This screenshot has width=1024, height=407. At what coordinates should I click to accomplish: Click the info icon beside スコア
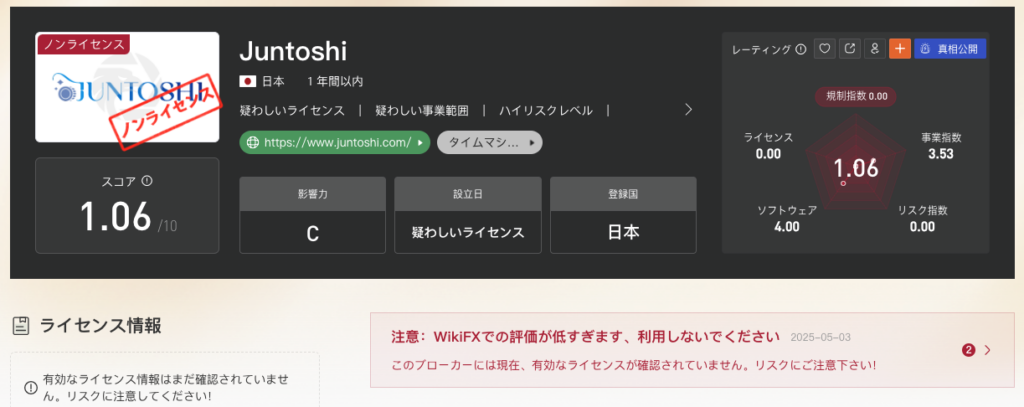[x=147, y=181]
